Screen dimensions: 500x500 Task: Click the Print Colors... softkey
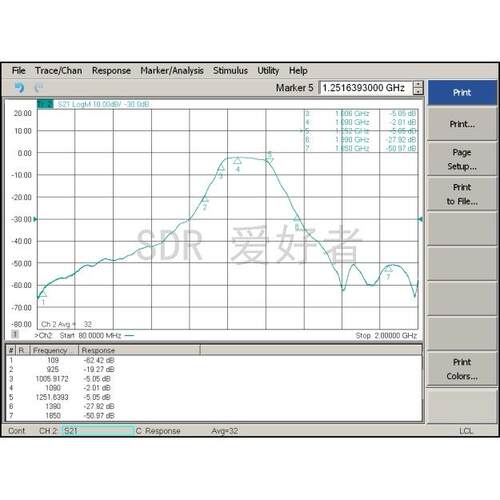tap(462, 369)
